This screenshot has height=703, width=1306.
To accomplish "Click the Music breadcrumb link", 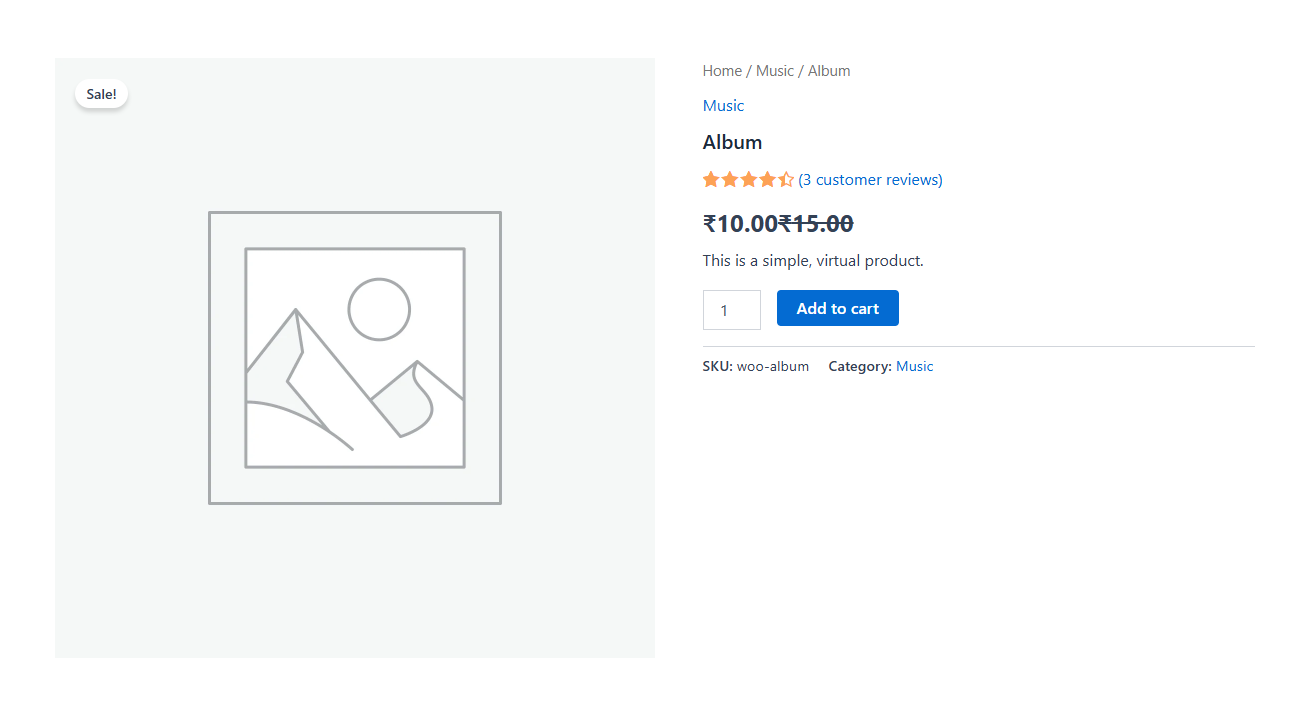I will click(775, 70).
